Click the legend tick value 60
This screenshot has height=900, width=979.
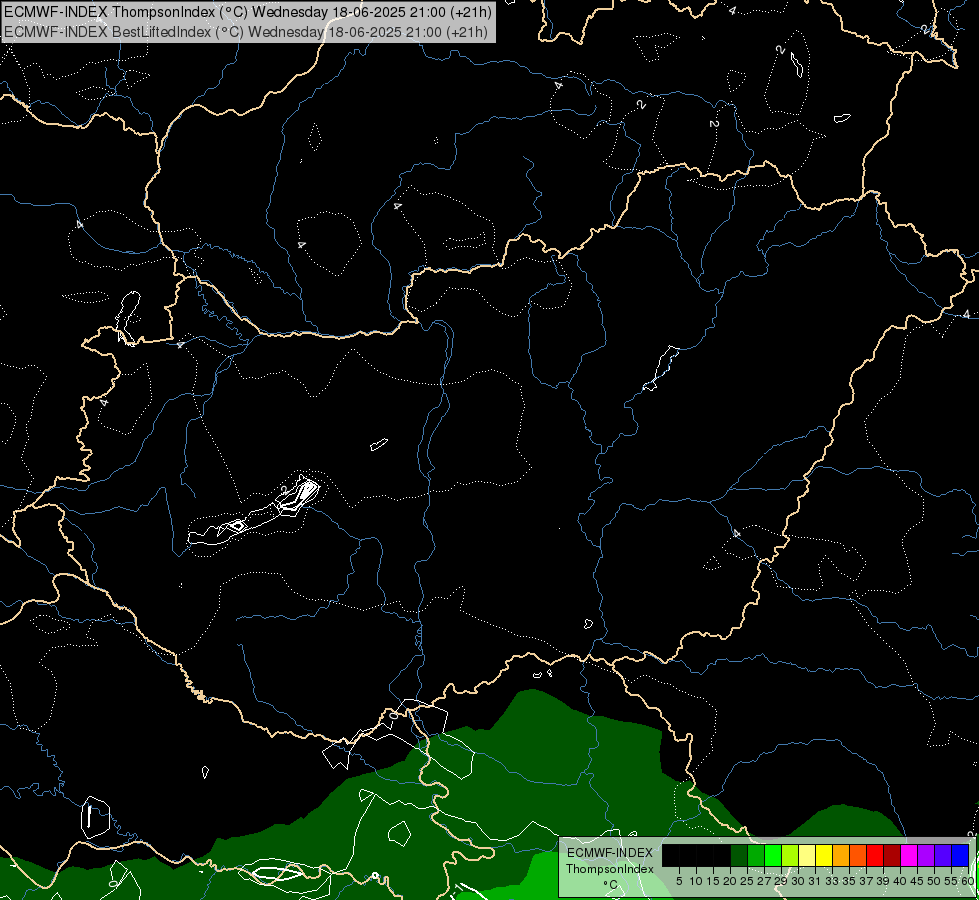(968, 881)
